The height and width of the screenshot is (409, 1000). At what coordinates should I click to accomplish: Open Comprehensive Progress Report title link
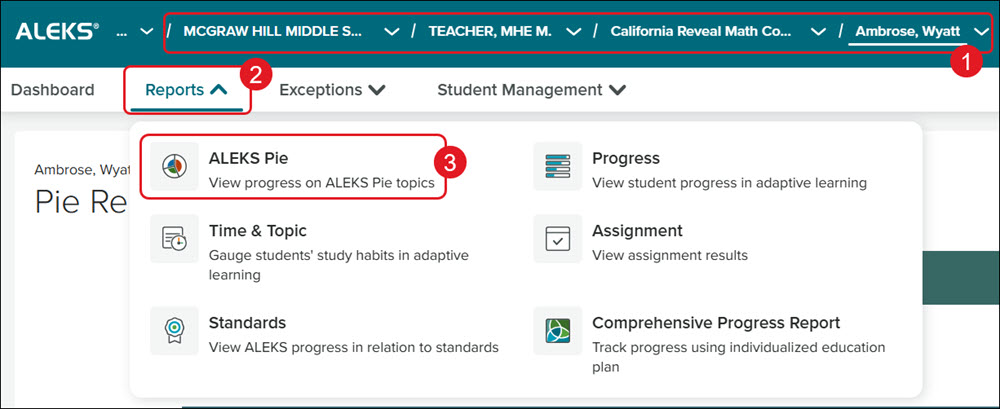click(716, 322)
